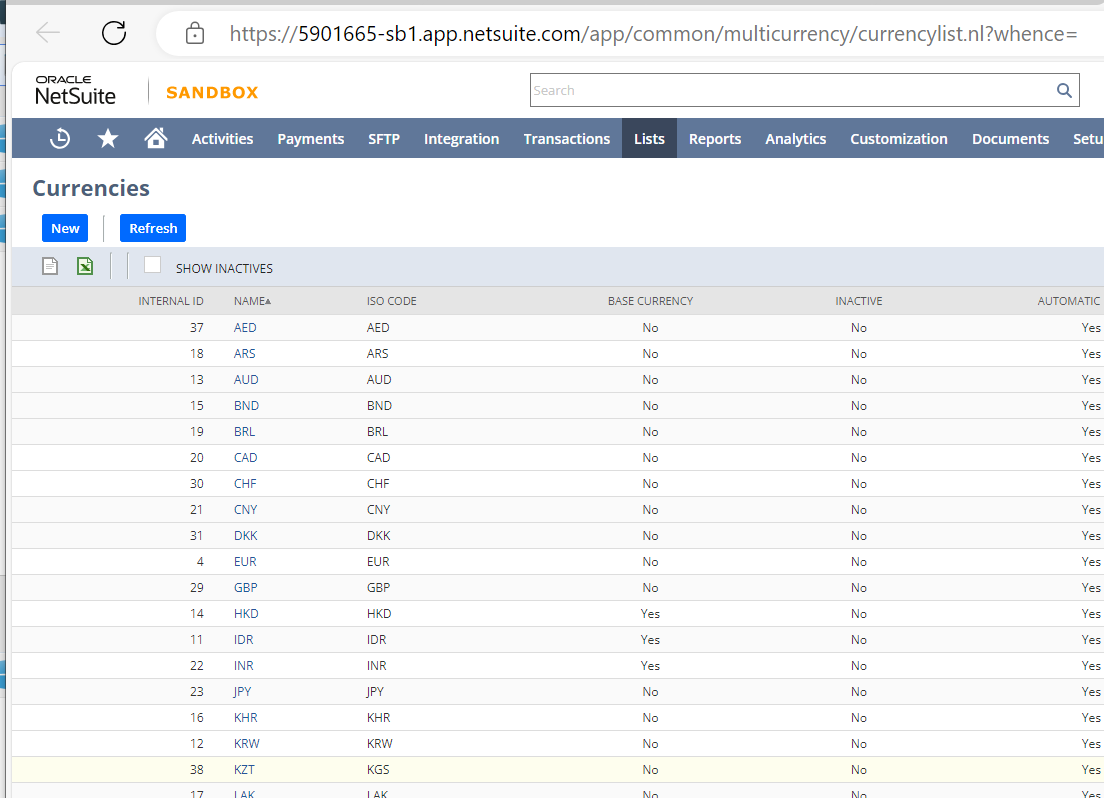
Task: Open the Activities menu
Action: (222, 139)
